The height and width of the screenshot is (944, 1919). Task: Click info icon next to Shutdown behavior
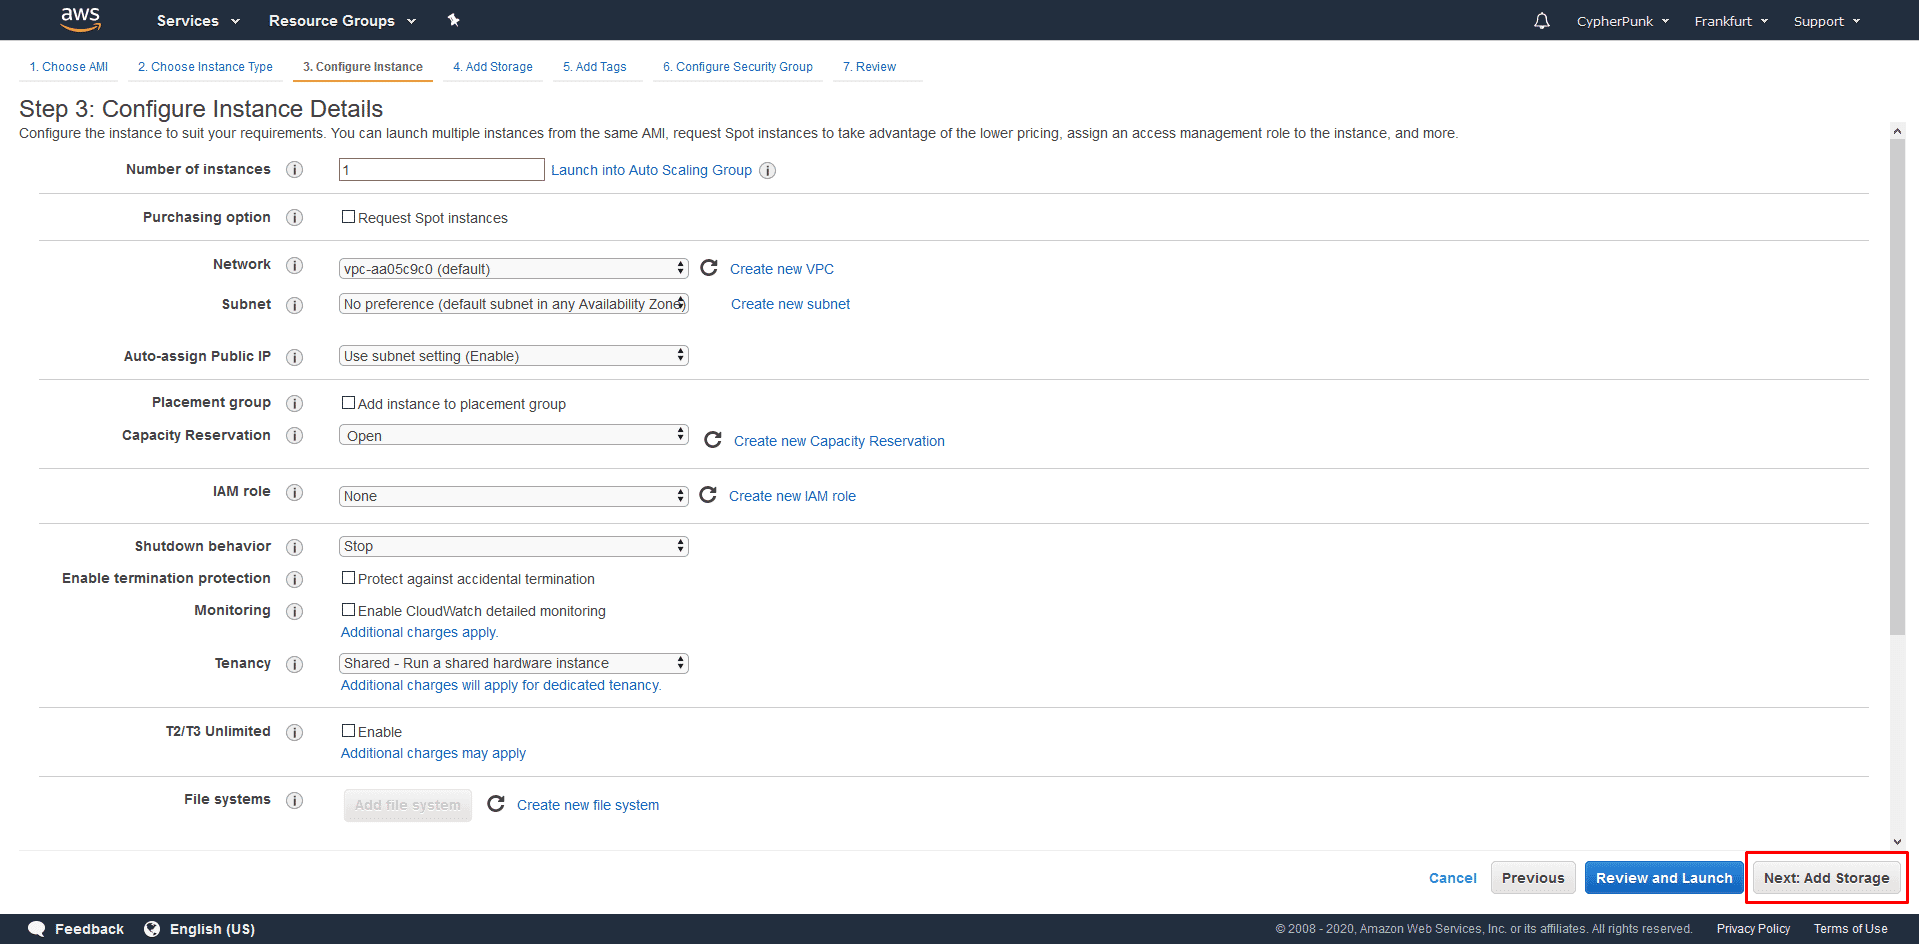[295, 547]
